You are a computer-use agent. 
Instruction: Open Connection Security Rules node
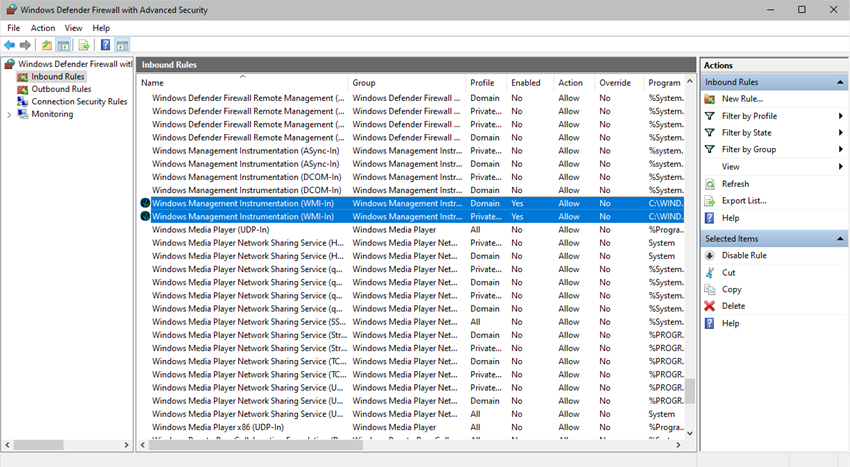(x=78, y=102)
